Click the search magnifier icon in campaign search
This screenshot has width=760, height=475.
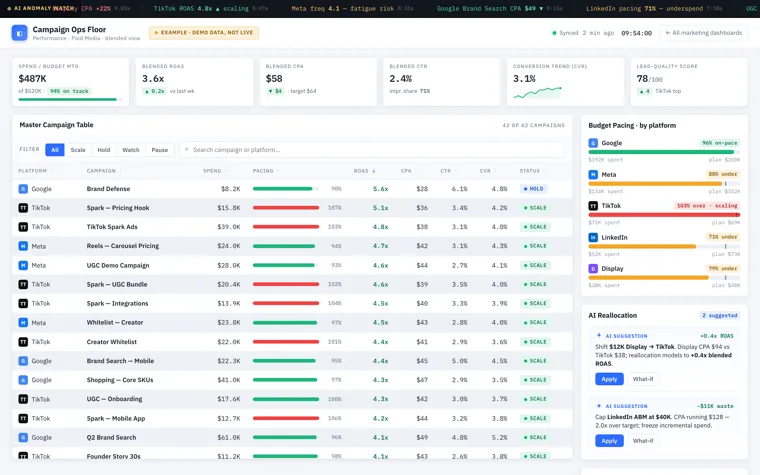pos(187,150)
